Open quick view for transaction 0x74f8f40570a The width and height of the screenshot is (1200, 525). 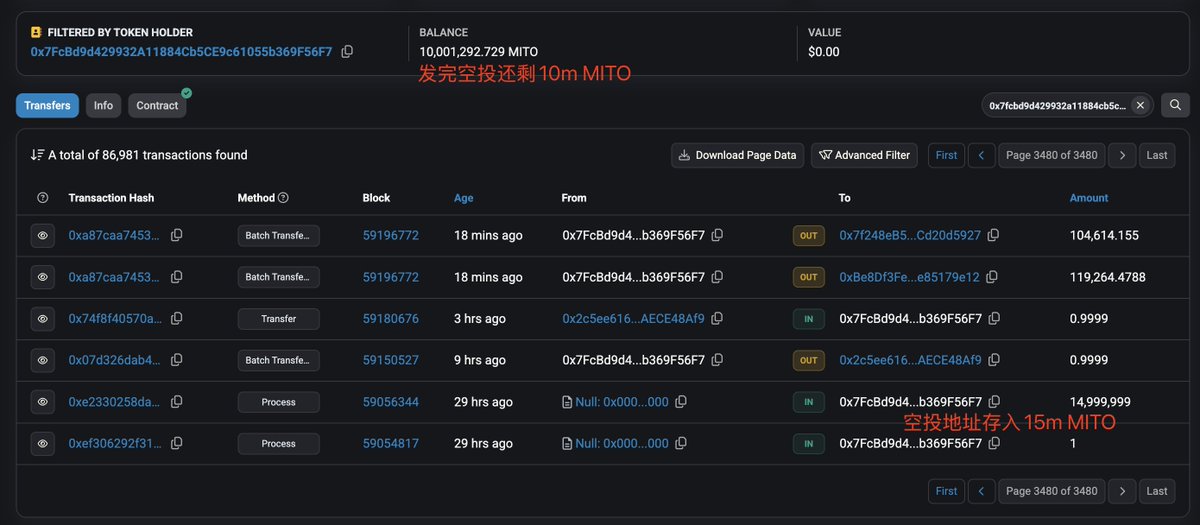(x=43, y=319)
